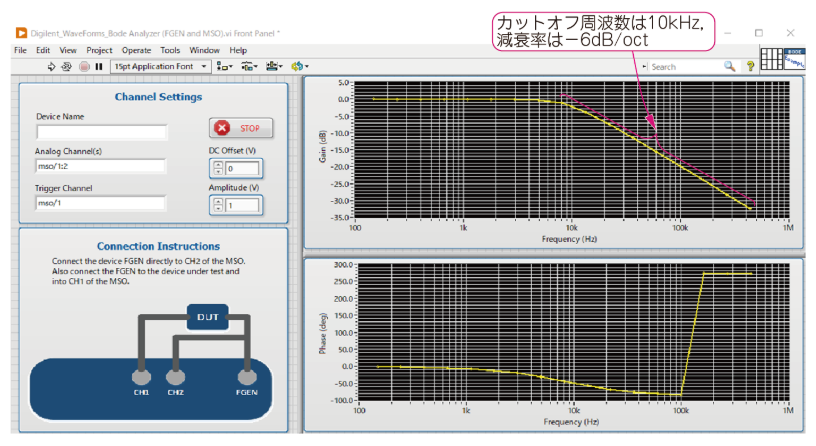Open the Tools menu
Viewport: 816px width, 446px height.
[170, 50]
